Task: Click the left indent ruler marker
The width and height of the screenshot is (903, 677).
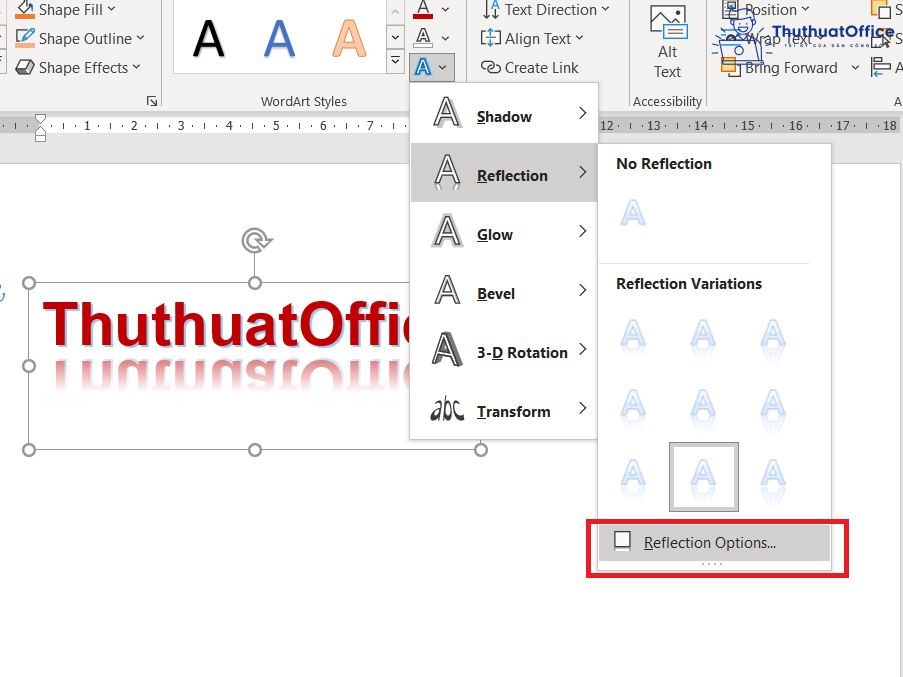Action: 40,136
